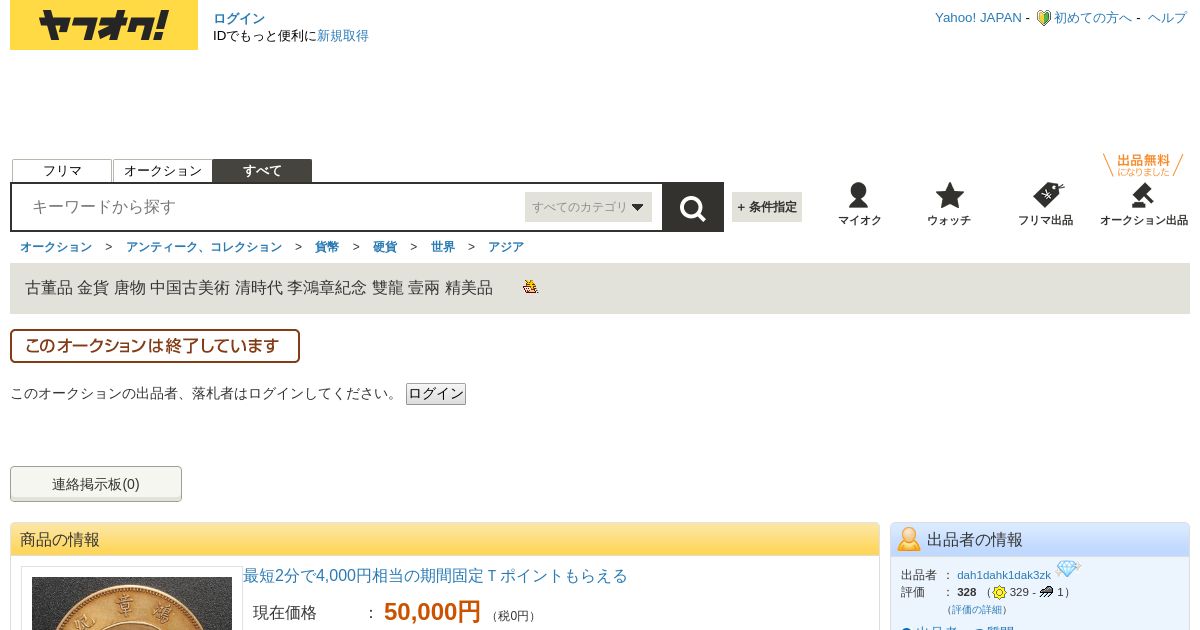Click the 50,000円 current price text
The height and width of the screenshot is (630, 1200).
tap(432, 612)
